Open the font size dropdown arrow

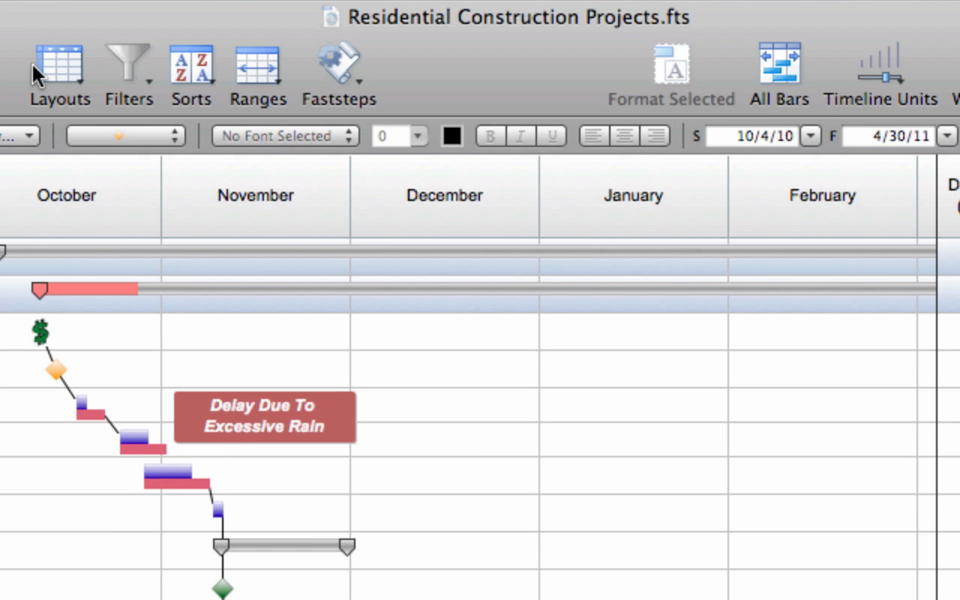coord(418,136)
